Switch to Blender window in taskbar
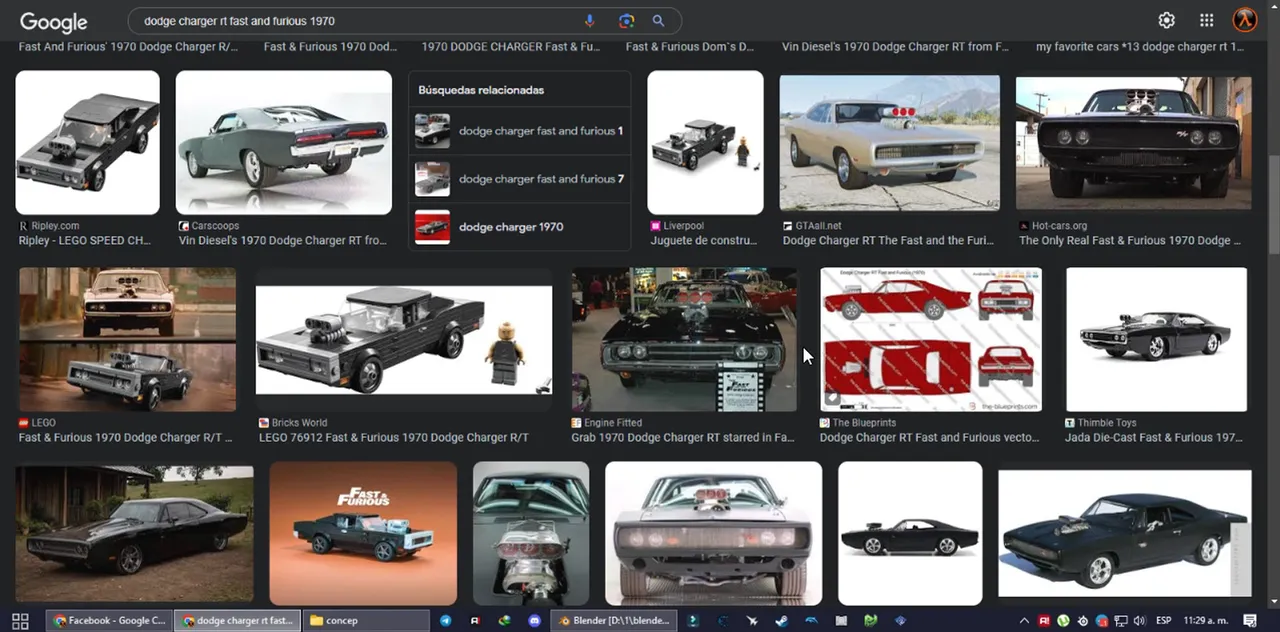The width and height of the screenshot is (1280, 632). coord(613,620)
